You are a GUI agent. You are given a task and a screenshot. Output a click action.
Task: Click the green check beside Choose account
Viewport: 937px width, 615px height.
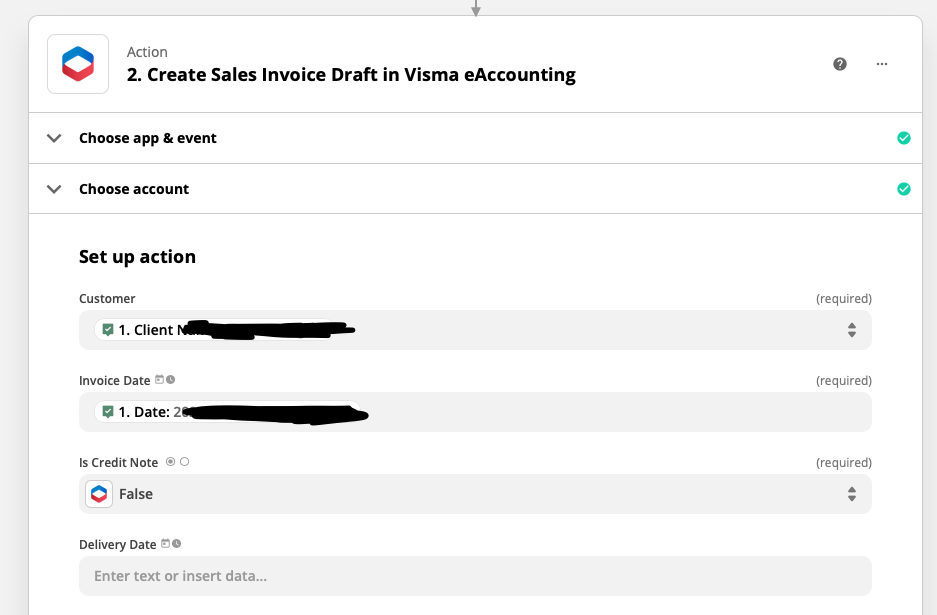pos(904,189)
